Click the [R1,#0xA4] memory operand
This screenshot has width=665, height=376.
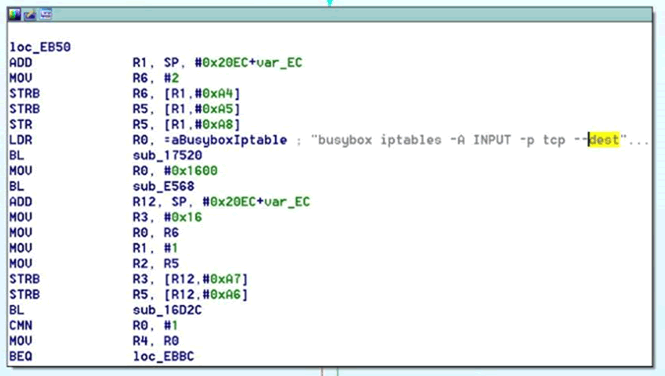[202, 94]
